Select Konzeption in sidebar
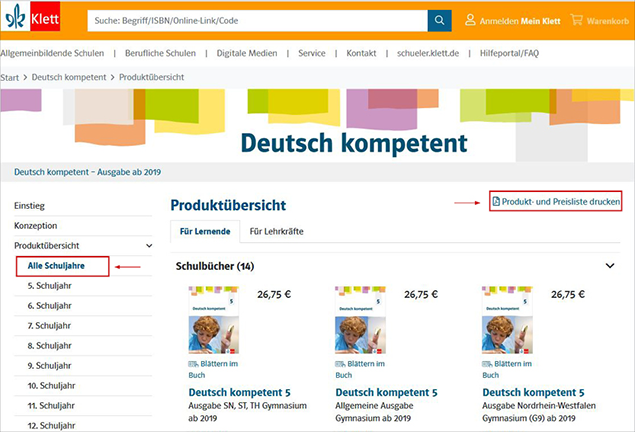This screenshot has height=432, width=635. tap(36, 226)
